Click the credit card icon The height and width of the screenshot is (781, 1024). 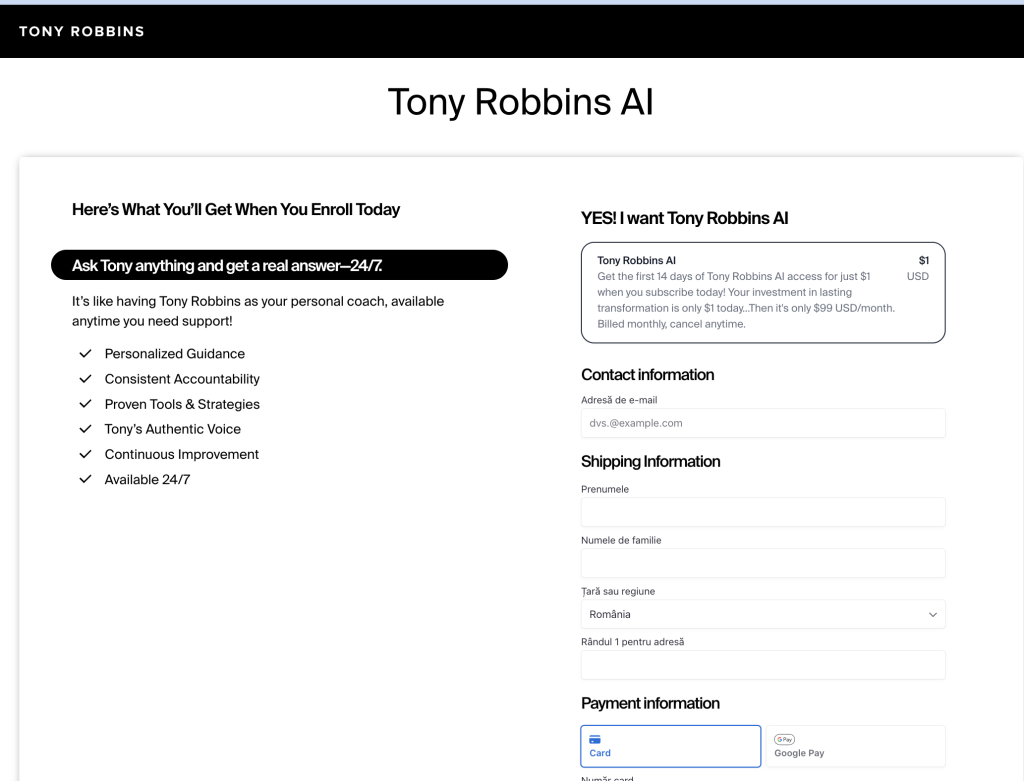coord(595,739)
